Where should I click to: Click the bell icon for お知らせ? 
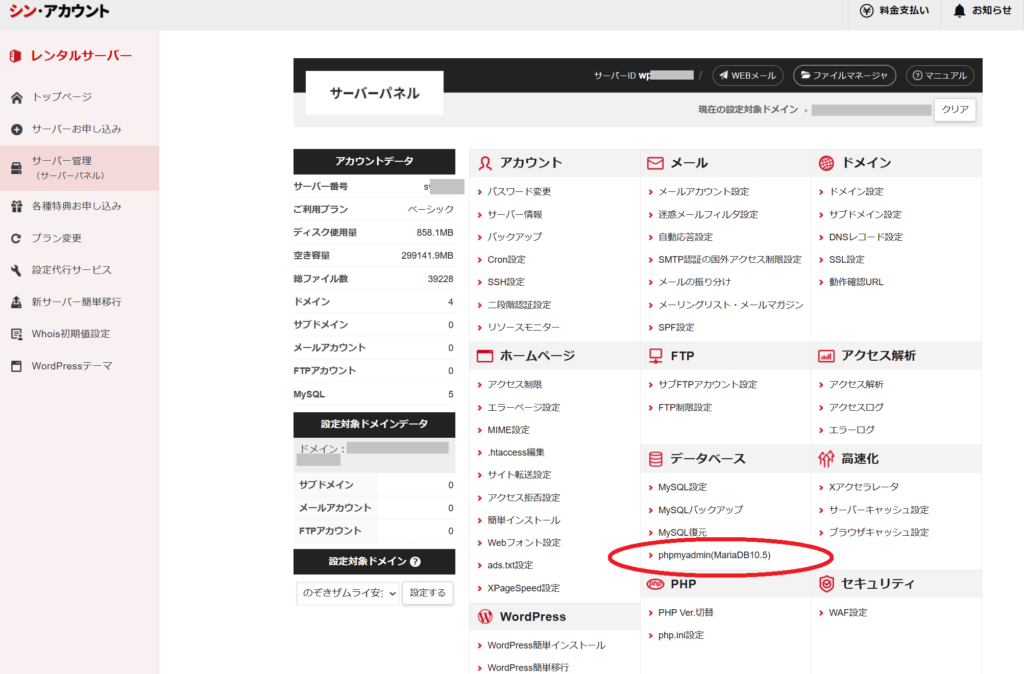click(960, 11)
